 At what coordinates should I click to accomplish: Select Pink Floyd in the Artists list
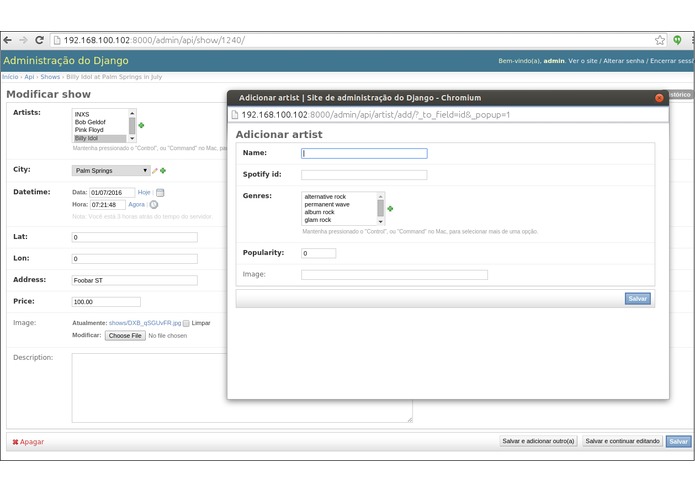(100, 130)
